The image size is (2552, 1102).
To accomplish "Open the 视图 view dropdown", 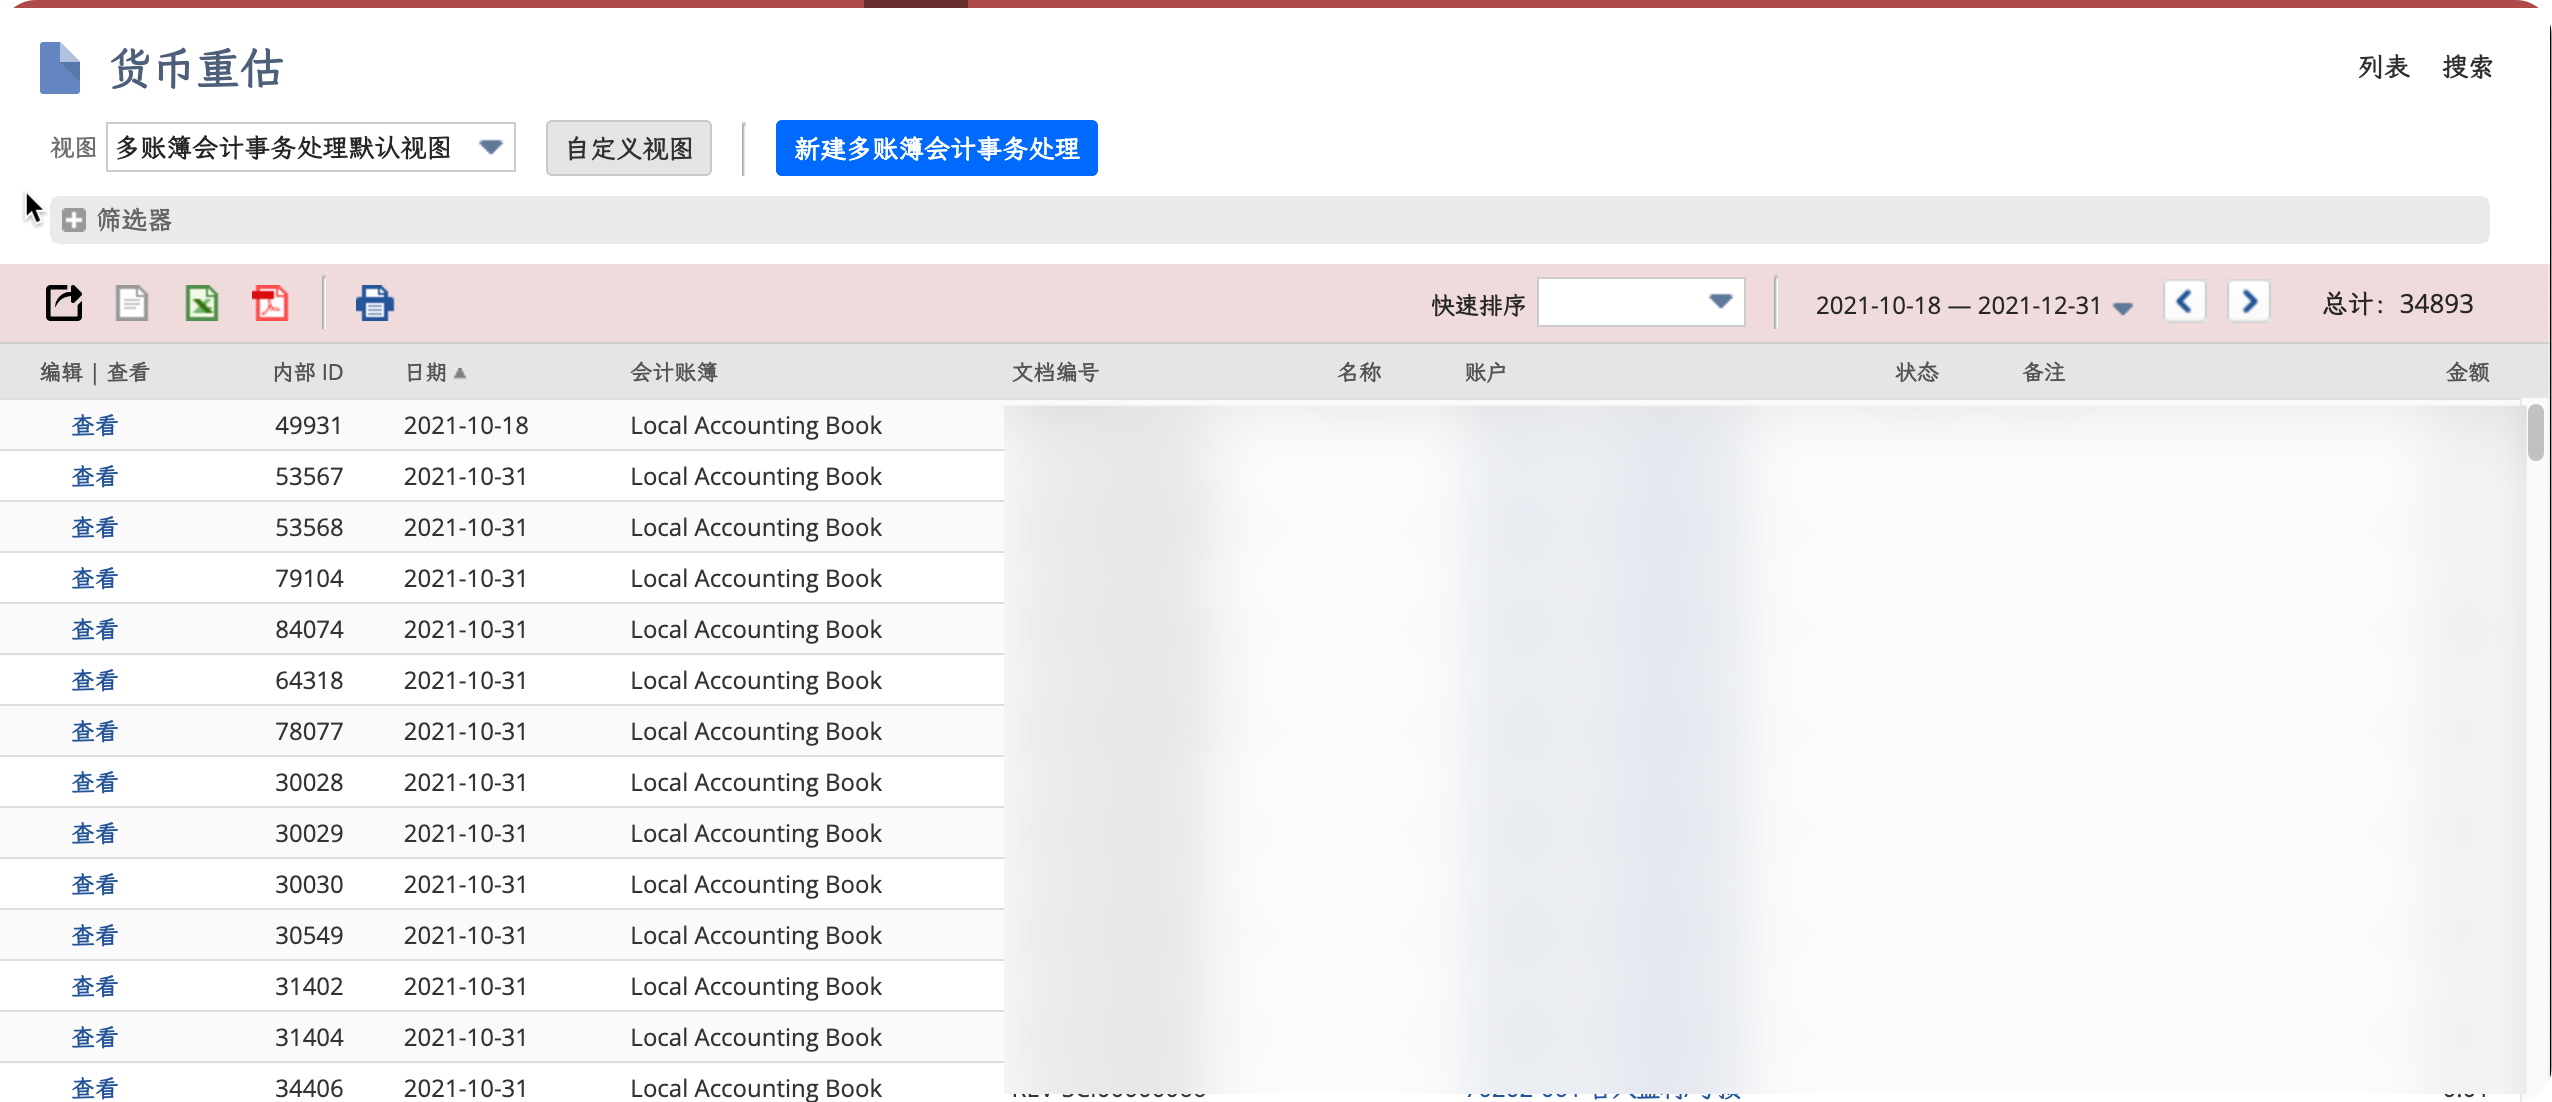I will [x=311, y=148].
